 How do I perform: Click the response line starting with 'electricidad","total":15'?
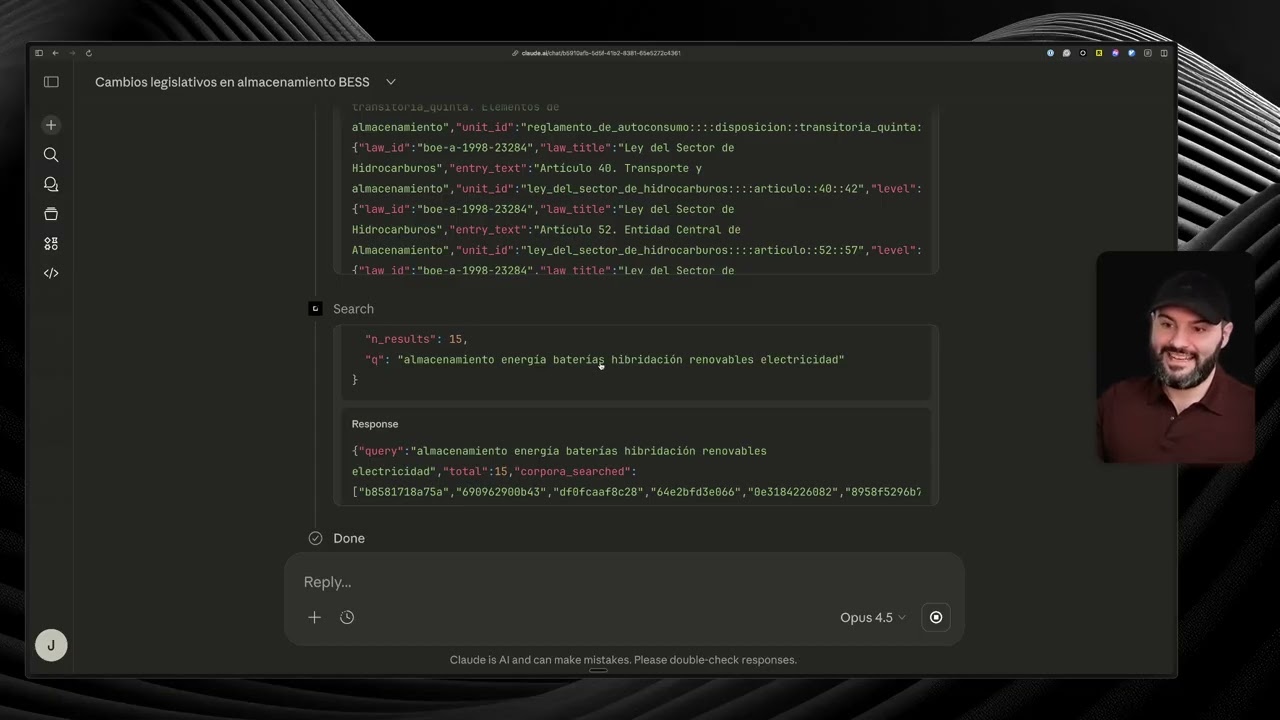click(494, 471)
